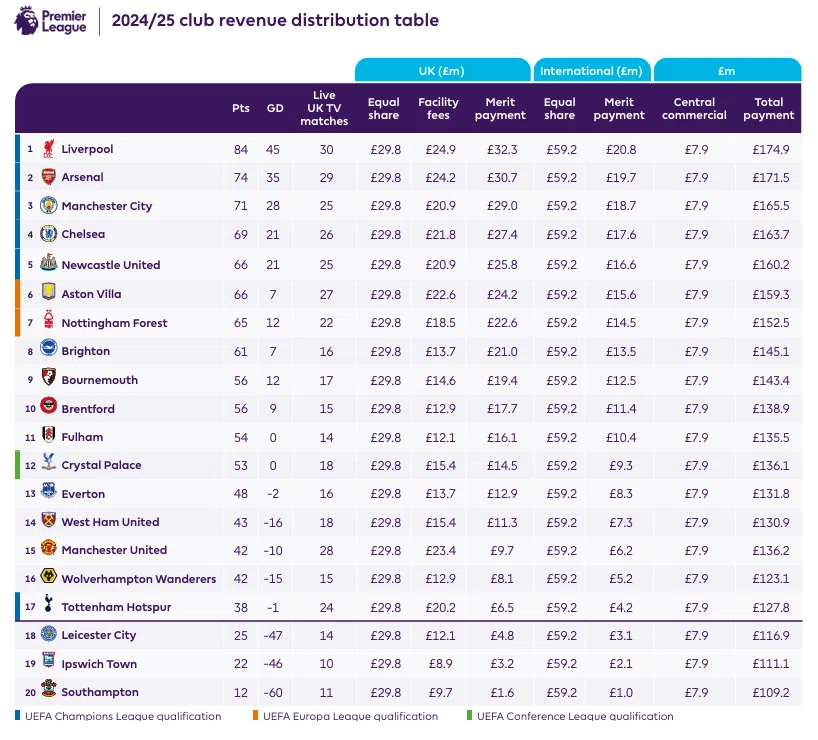Click the Arsenal cannon crest
This screenshot has width=818, height=740.
[x=49, y=176]
